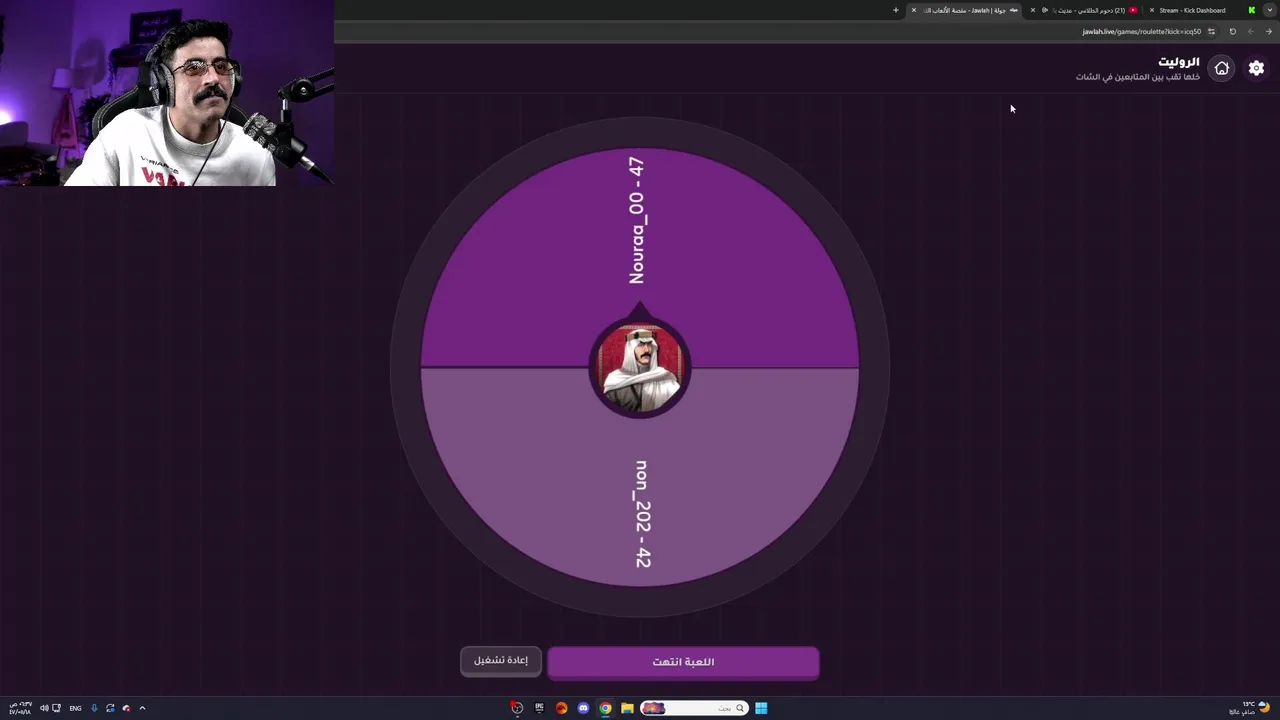The height and width of the screenshot is (720, 1280).
Task: Open the Windows Start menu
Action: click(761, 708)
